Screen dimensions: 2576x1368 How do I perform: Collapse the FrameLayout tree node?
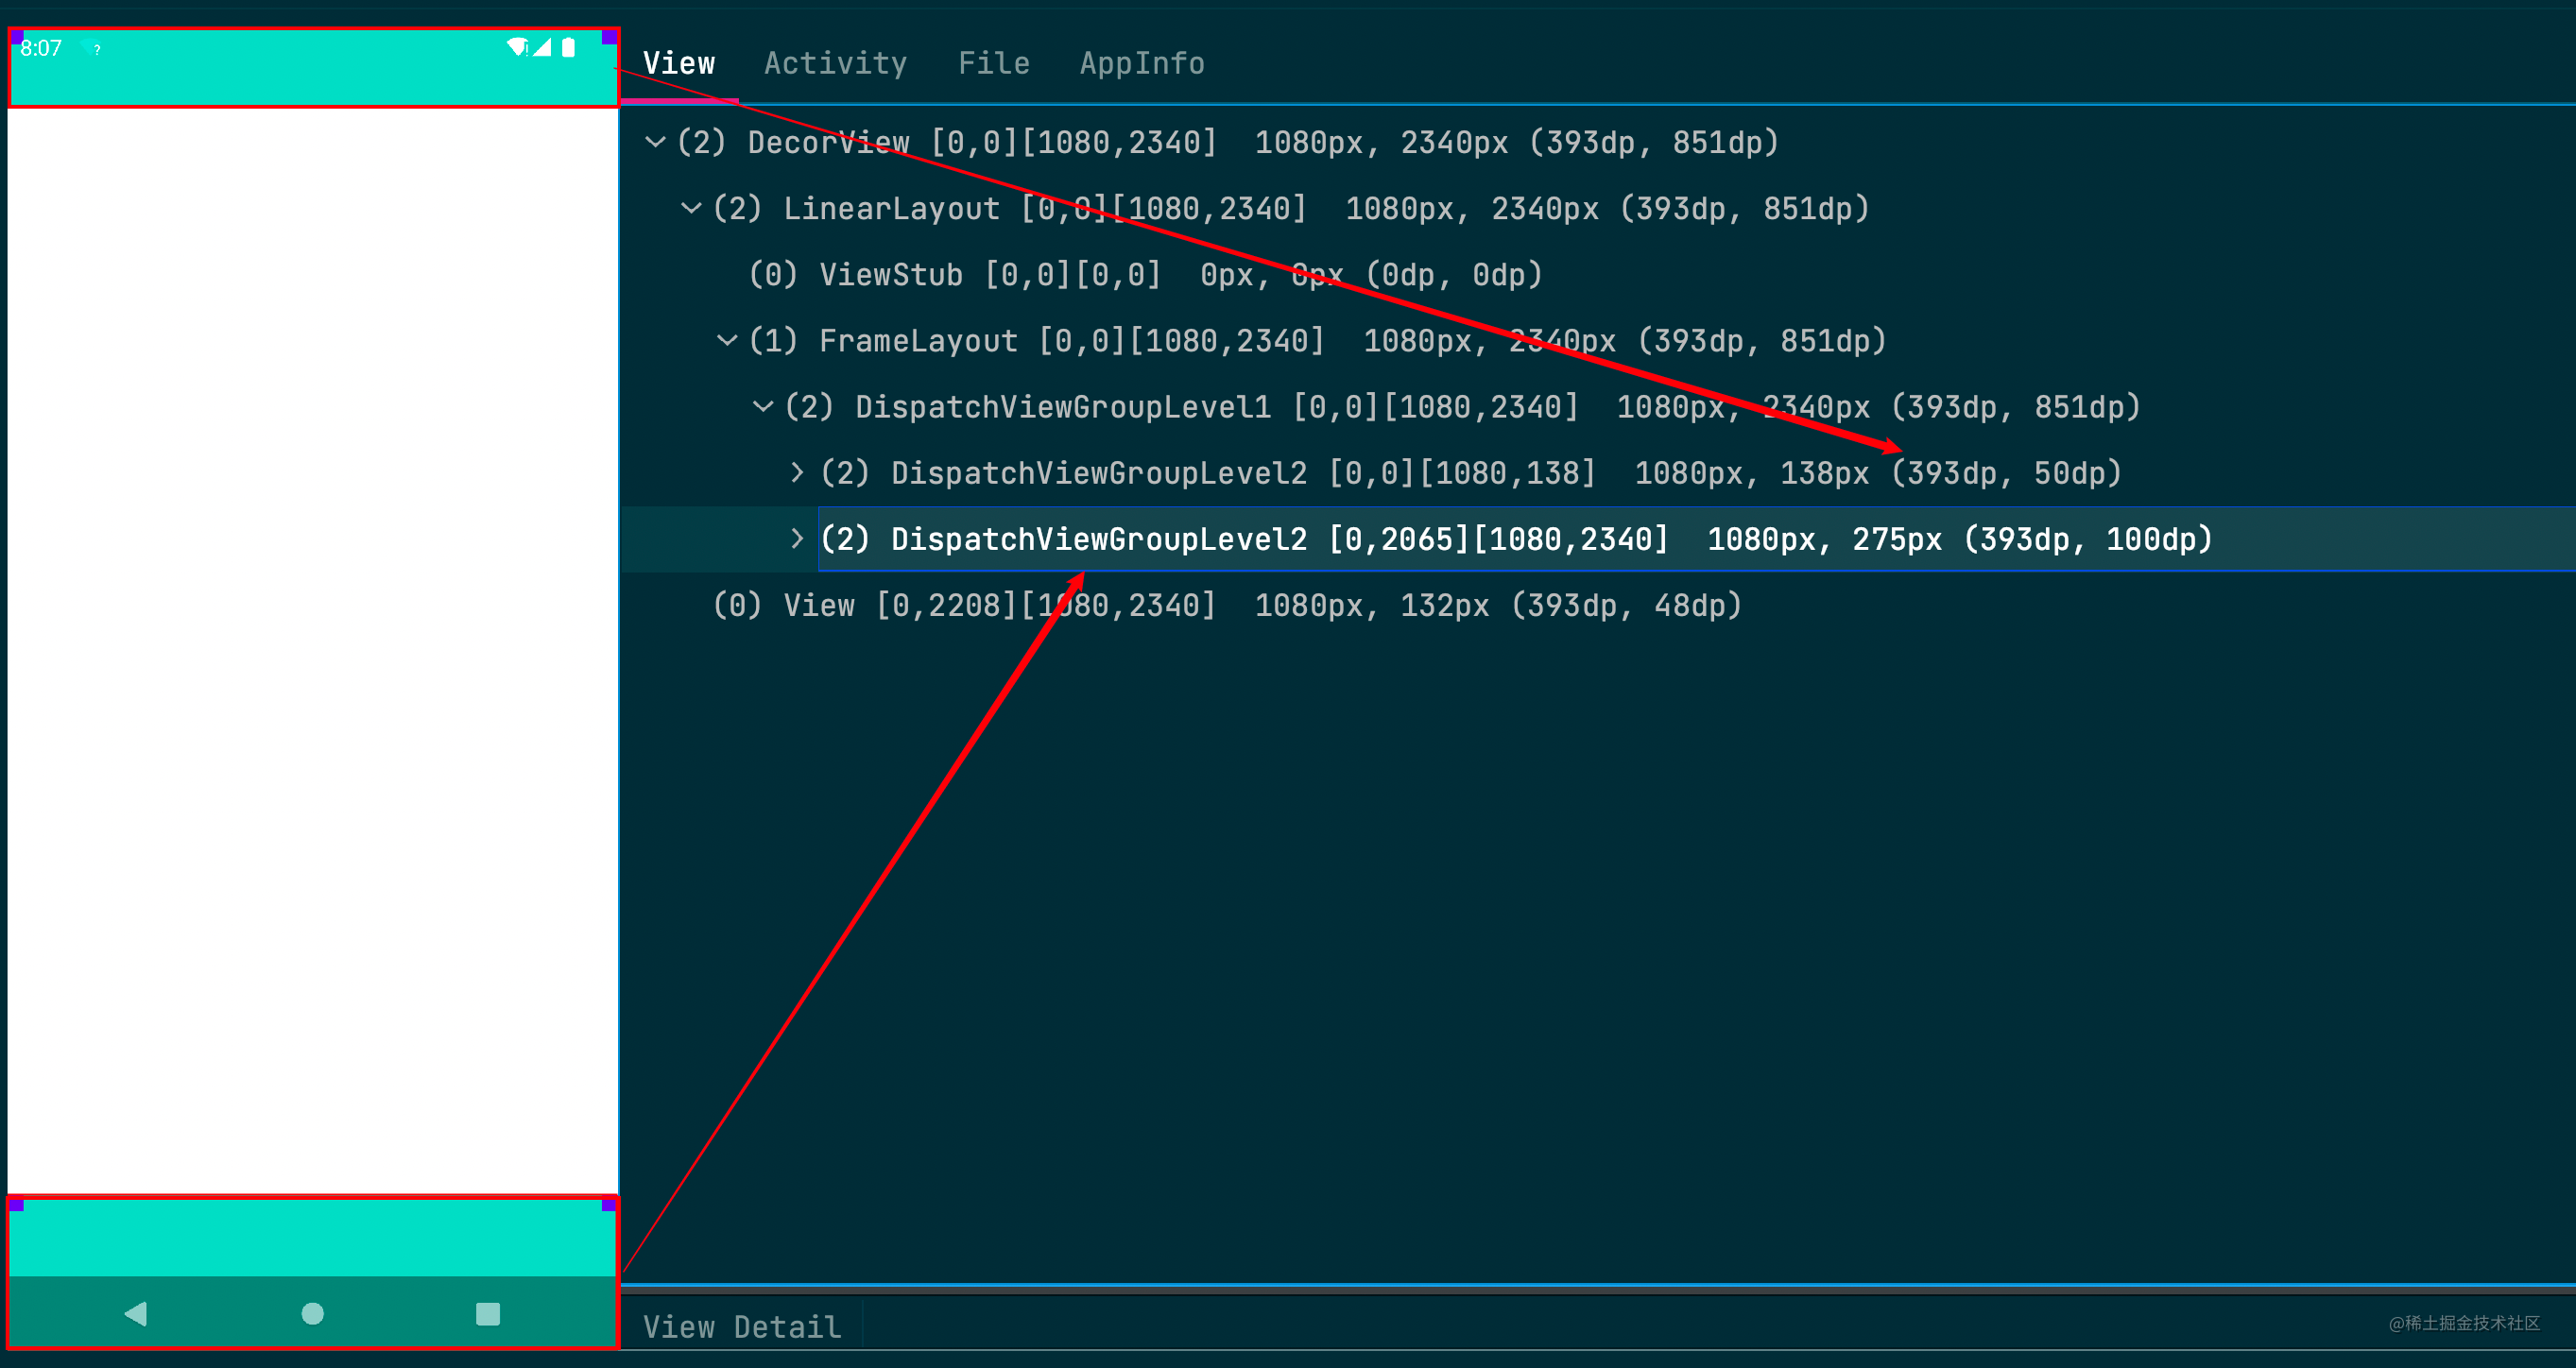point(727,340)
